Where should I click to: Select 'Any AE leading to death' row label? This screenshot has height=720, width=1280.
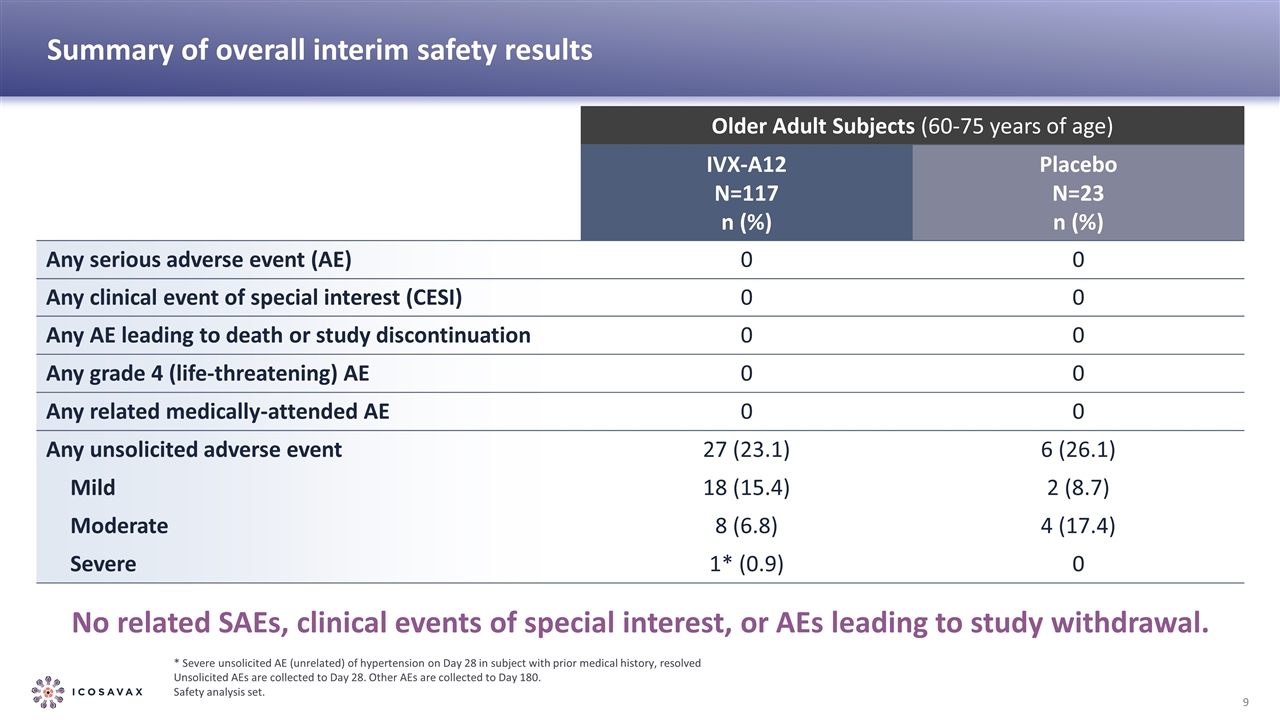coord(288,336)
